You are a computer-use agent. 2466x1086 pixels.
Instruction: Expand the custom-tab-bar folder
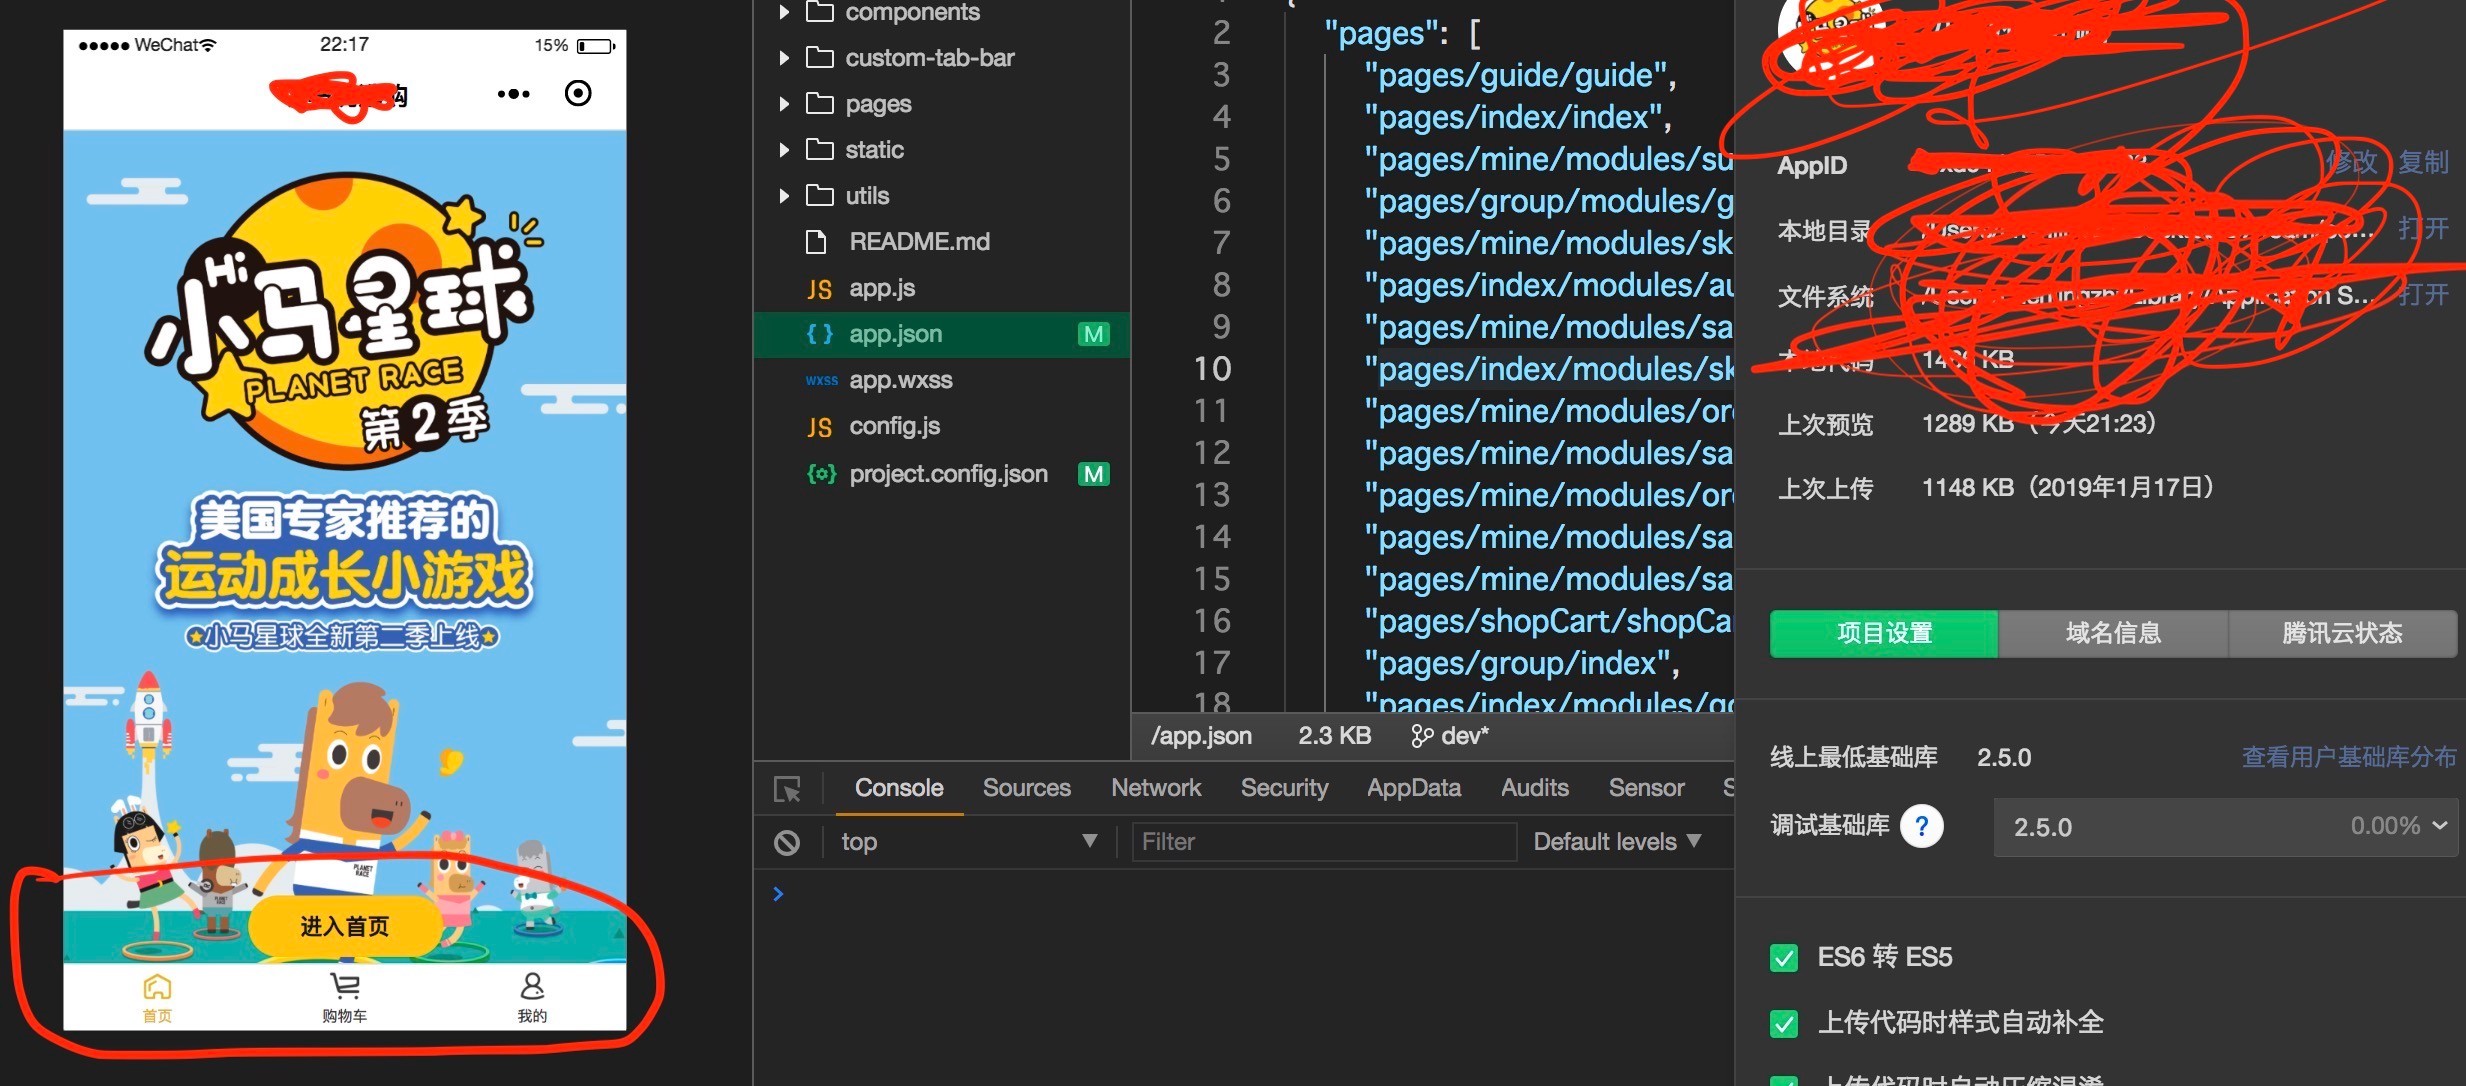point(784,58)
